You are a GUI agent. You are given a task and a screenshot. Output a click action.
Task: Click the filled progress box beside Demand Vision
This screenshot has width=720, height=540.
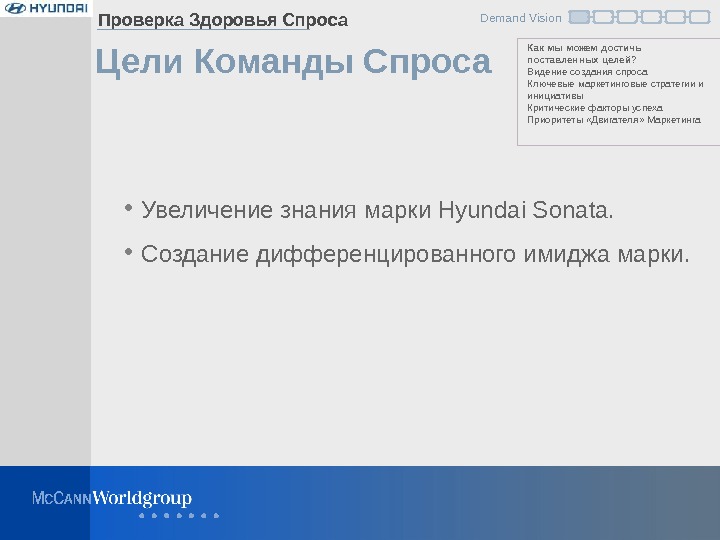[x=579, y=17]
